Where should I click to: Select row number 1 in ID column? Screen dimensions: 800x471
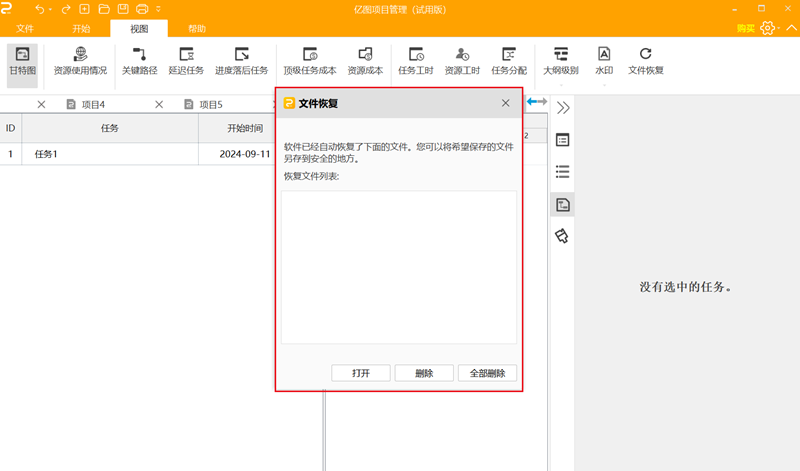click(x=10, y=154)
